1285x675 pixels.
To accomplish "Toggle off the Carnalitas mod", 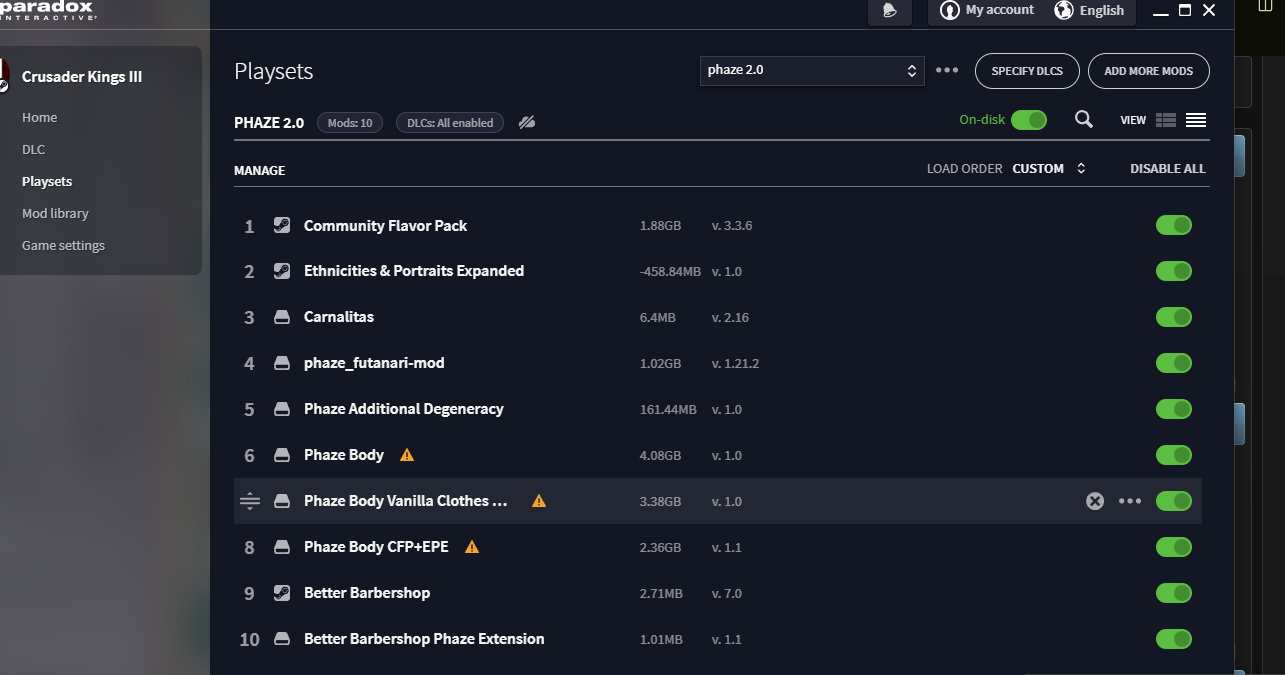I will coord(1174,317).
